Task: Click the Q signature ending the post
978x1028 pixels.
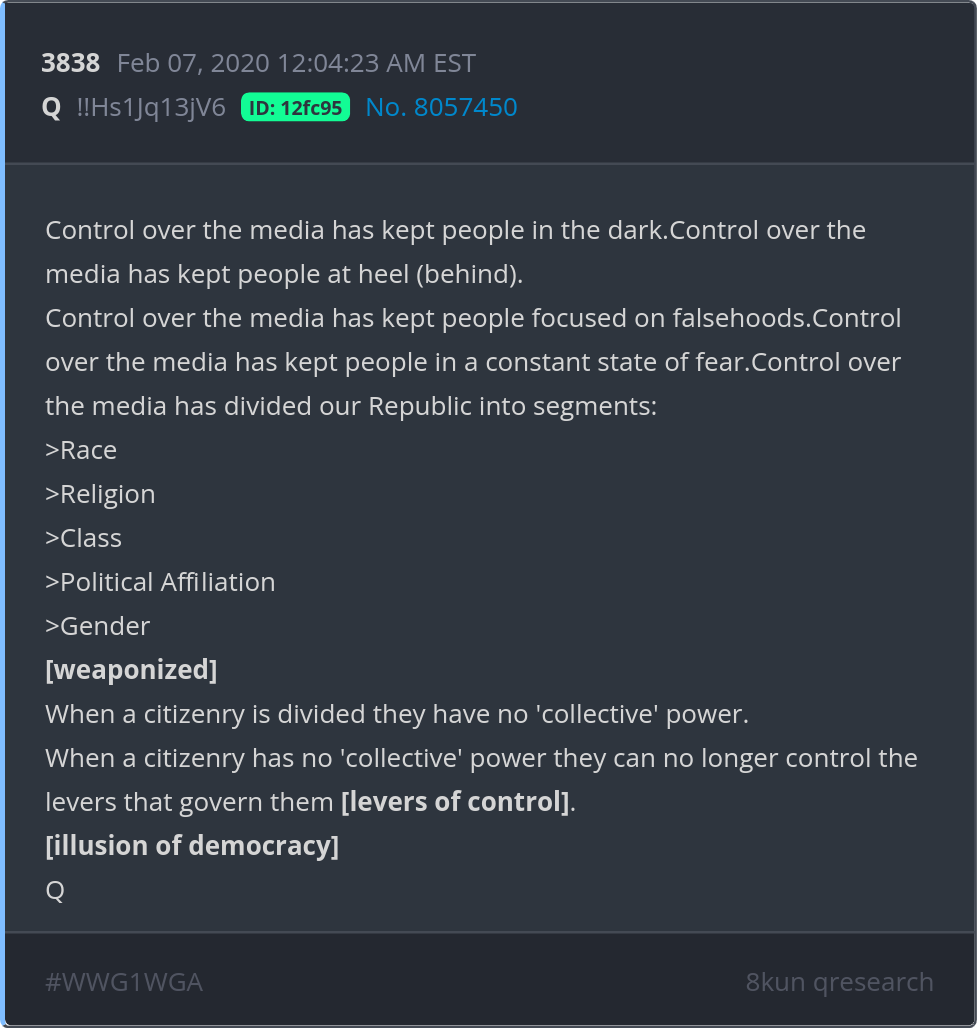Action: click(x=55, y=890)
